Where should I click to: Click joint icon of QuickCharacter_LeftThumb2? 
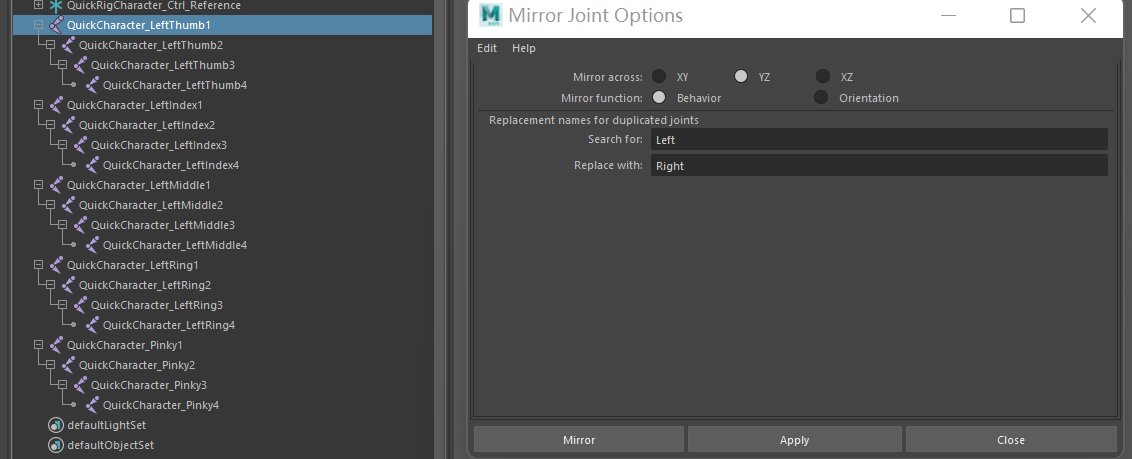click(x=68, y=45)
